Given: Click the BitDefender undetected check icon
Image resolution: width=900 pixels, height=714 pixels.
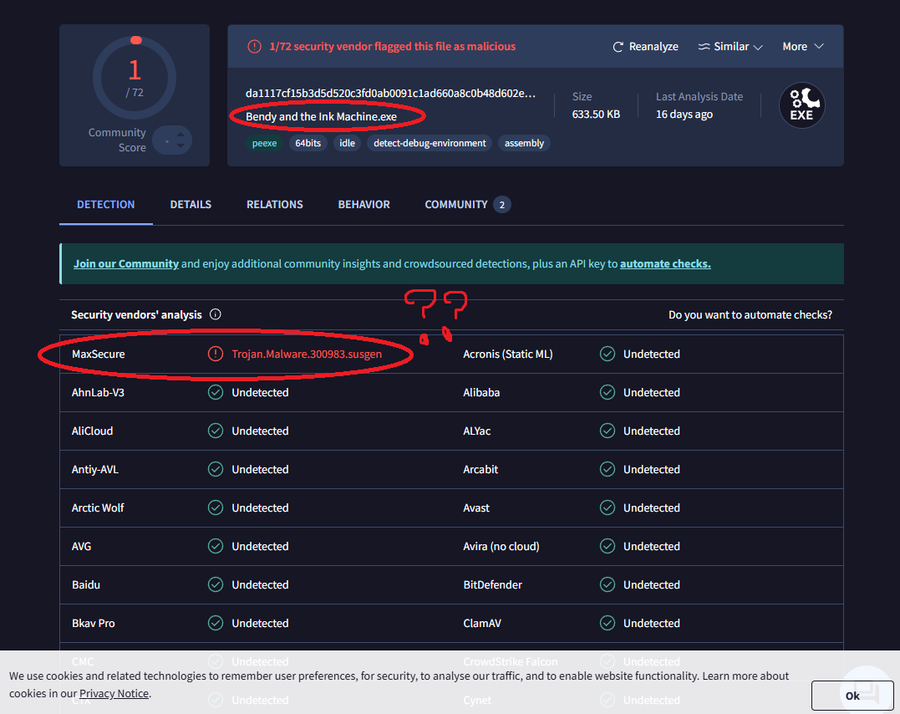Looking at the screenshot, I should [607, 585].
